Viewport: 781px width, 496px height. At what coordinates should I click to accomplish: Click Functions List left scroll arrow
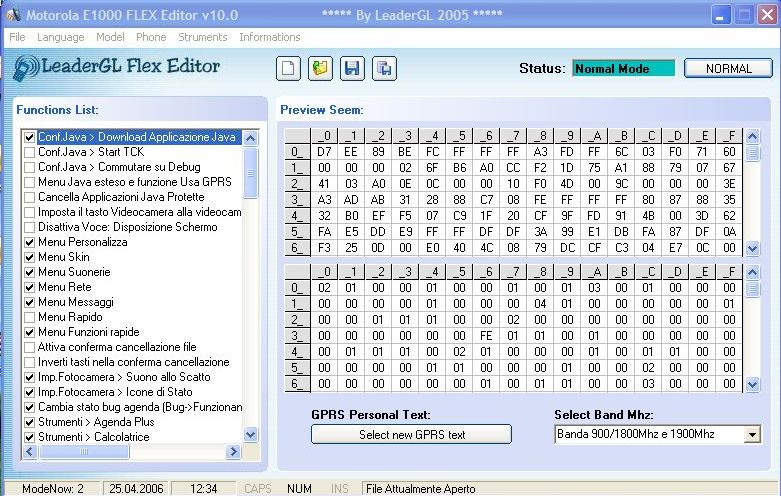[x=30, y=452]
